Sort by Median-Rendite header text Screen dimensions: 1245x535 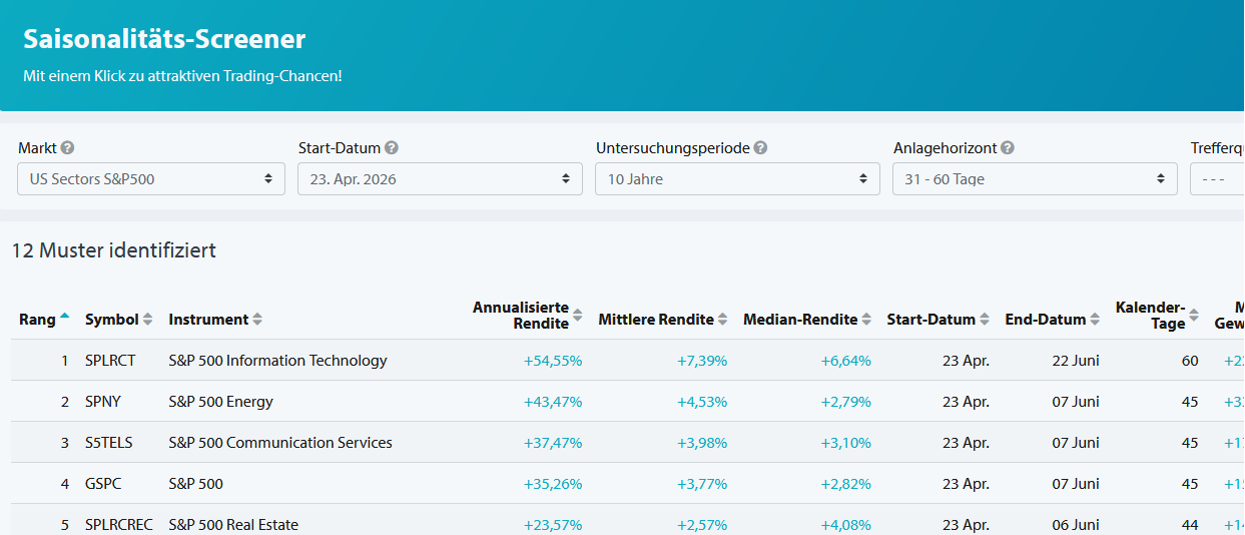pyautogui.click(x=800, y=320)
